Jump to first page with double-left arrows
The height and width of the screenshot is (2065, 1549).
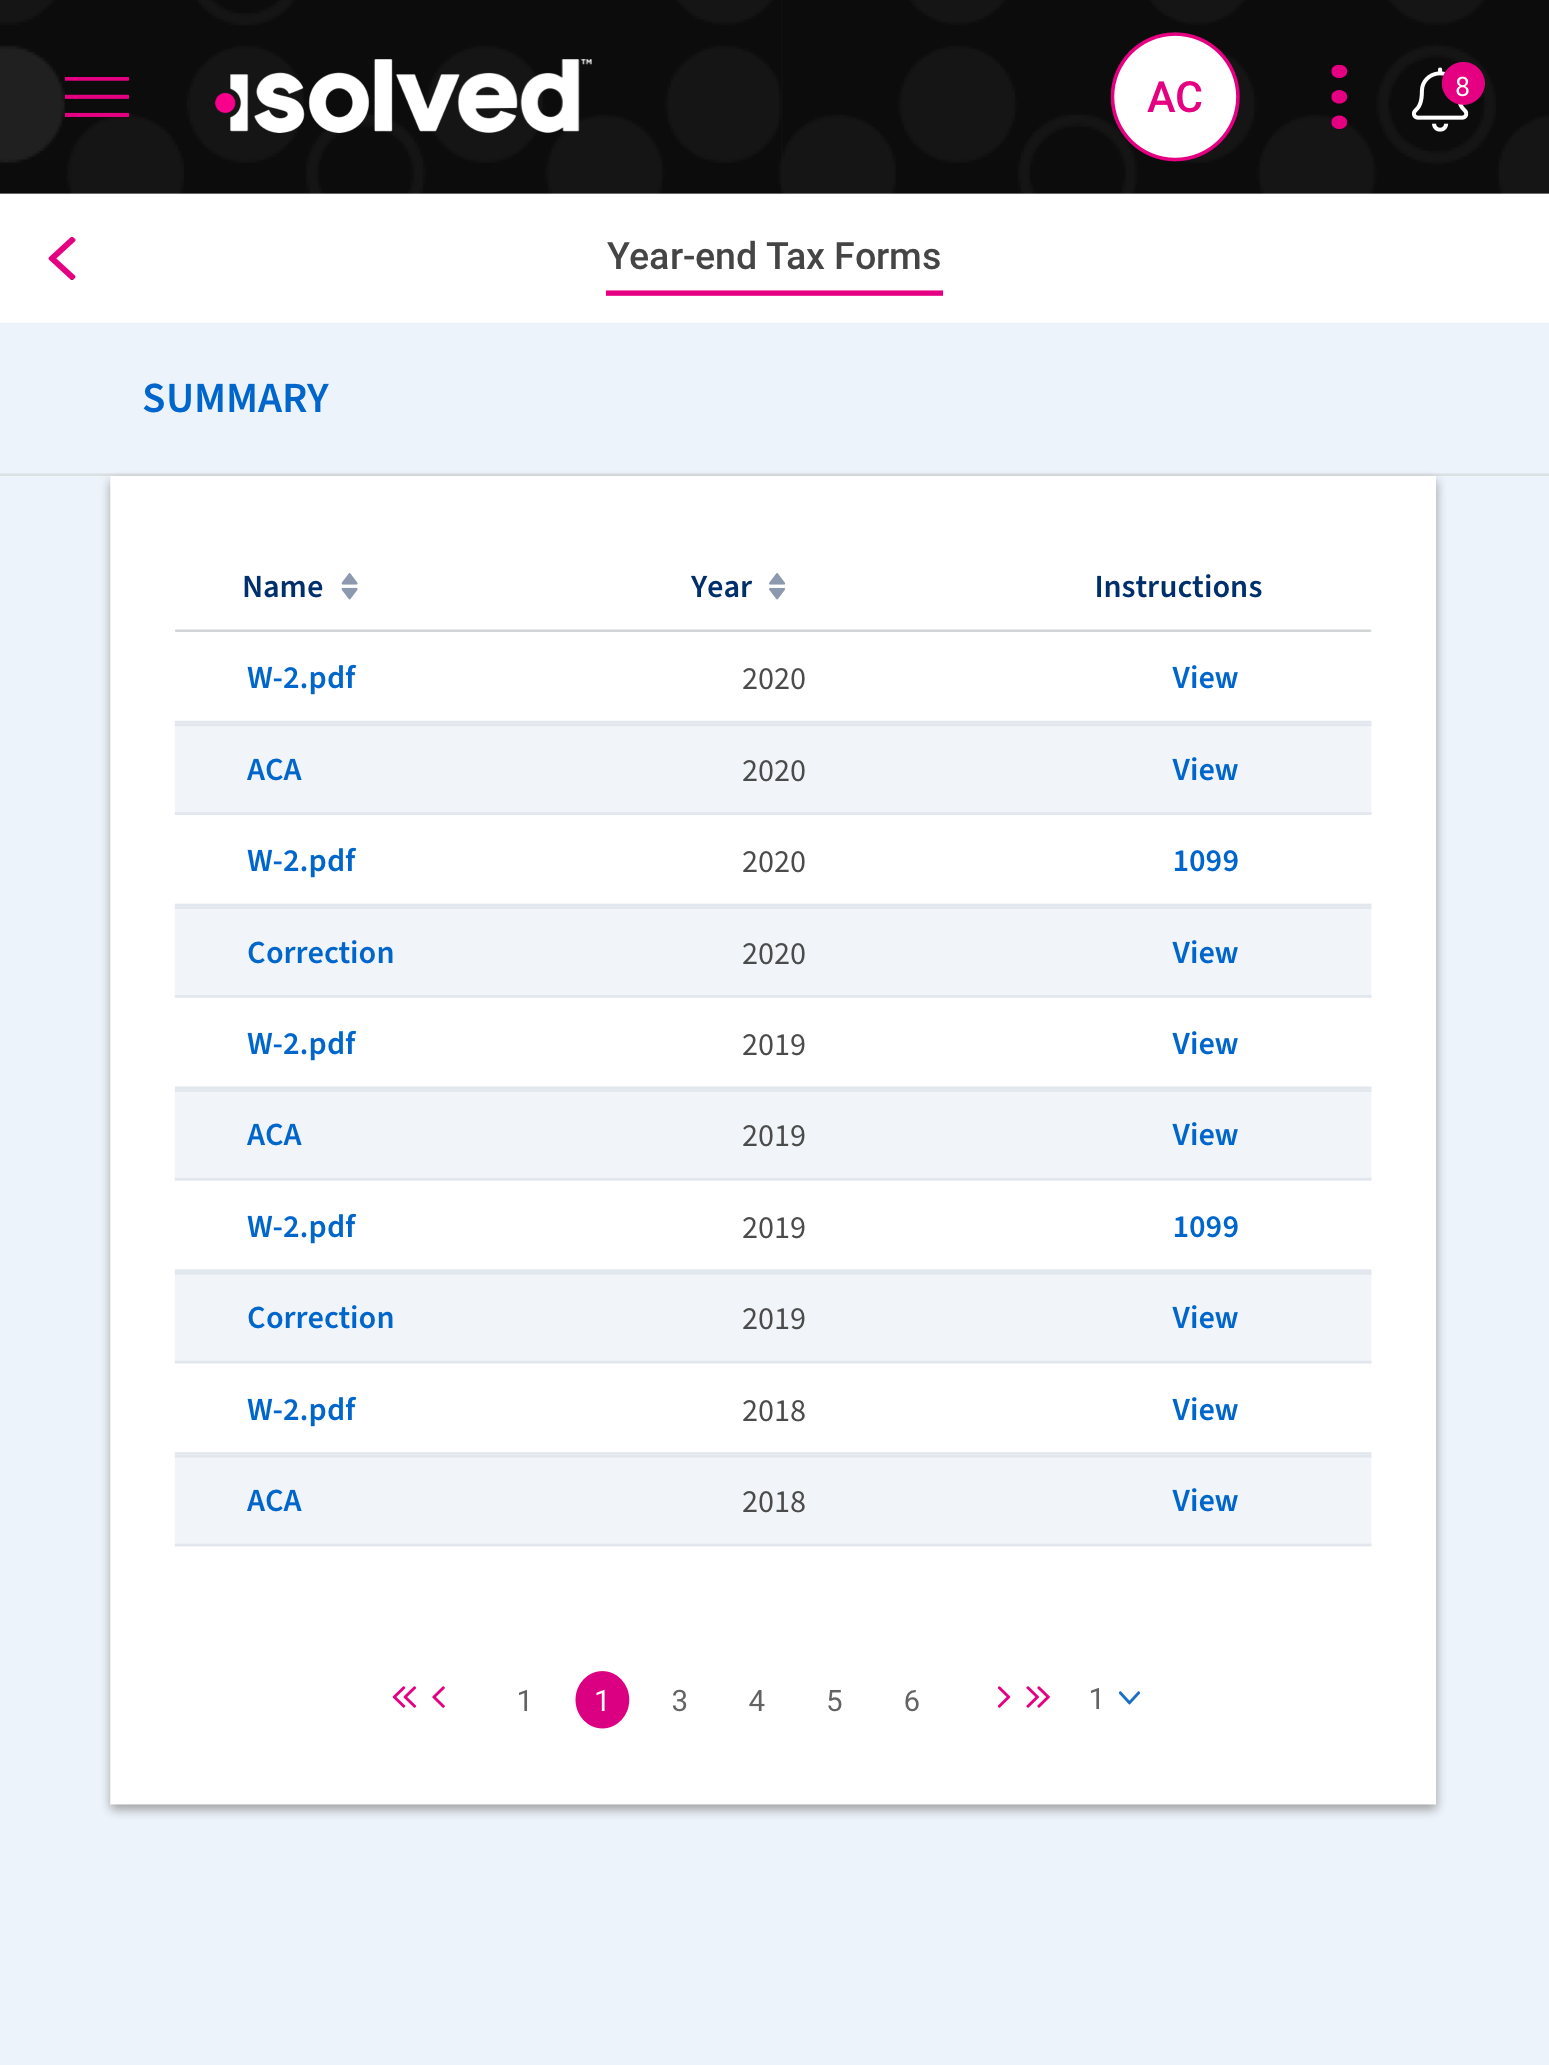click(404, 1697)
